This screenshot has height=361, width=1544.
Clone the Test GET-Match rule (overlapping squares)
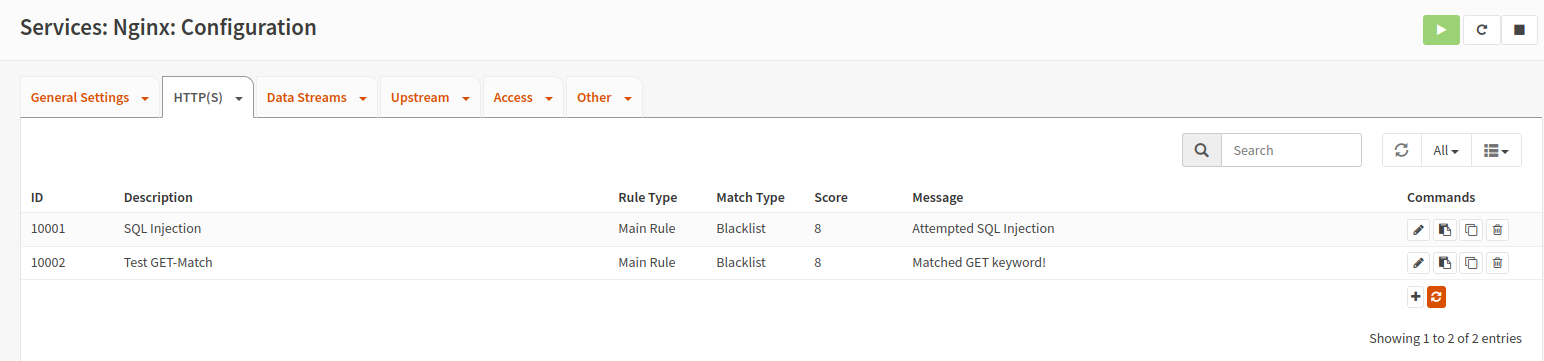click(x=1471, y=263)
